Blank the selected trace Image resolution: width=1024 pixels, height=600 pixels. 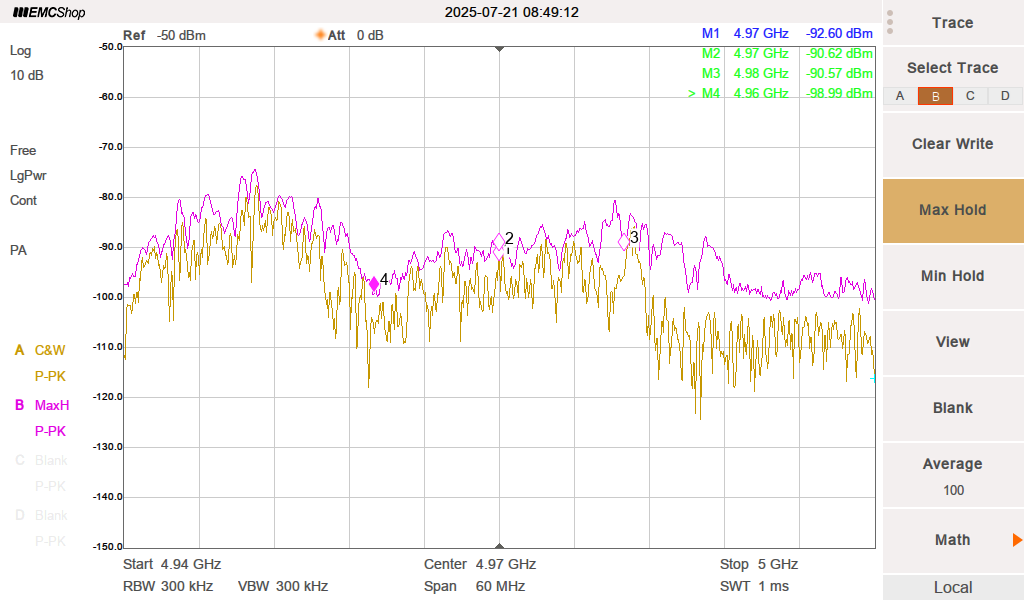coord(952,408)
